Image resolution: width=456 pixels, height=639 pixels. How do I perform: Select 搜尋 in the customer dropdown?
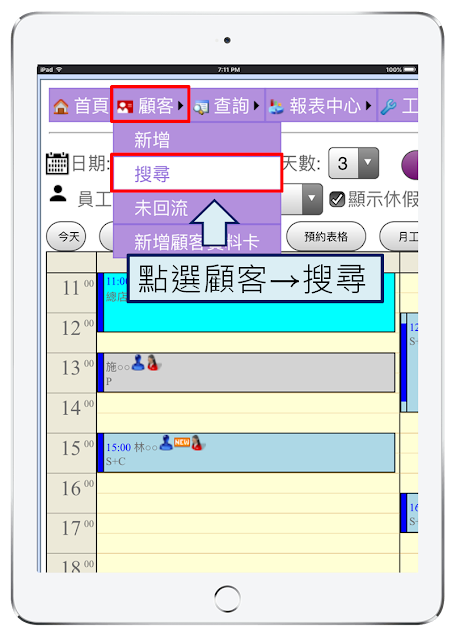[x=197, y=173]
